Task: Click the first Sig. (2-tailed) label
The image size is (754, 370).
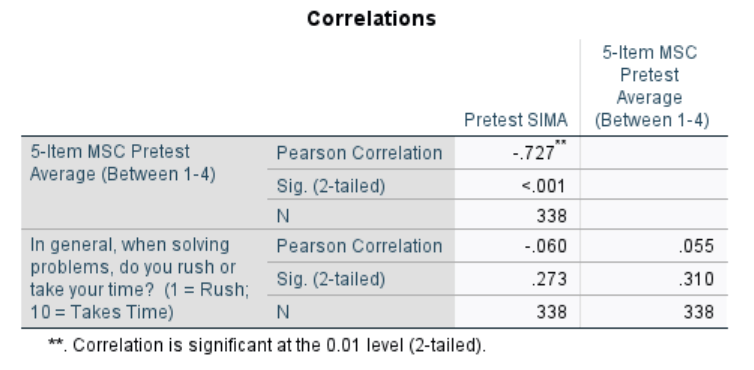Action: coord(331,186)
